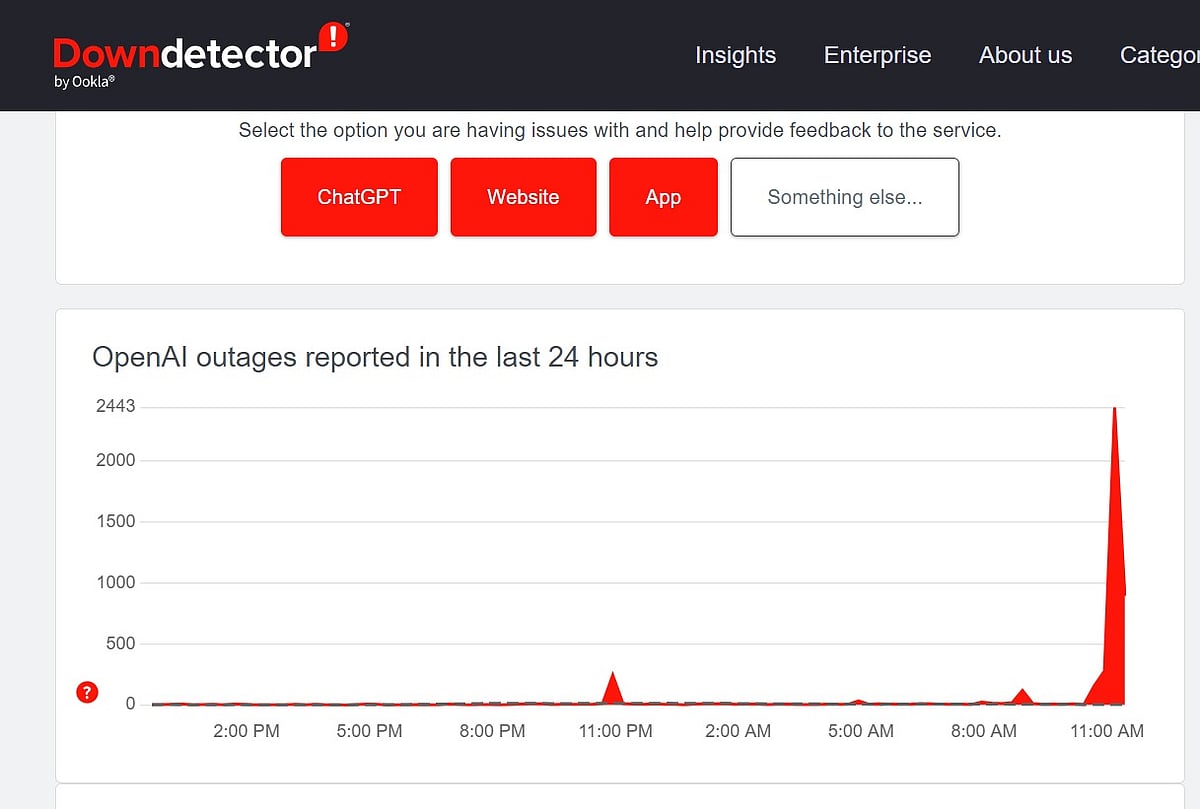The height and width of the screenshot is (809, 1200).
Task: Report an issue with ChatGPT
Action: 359,197
